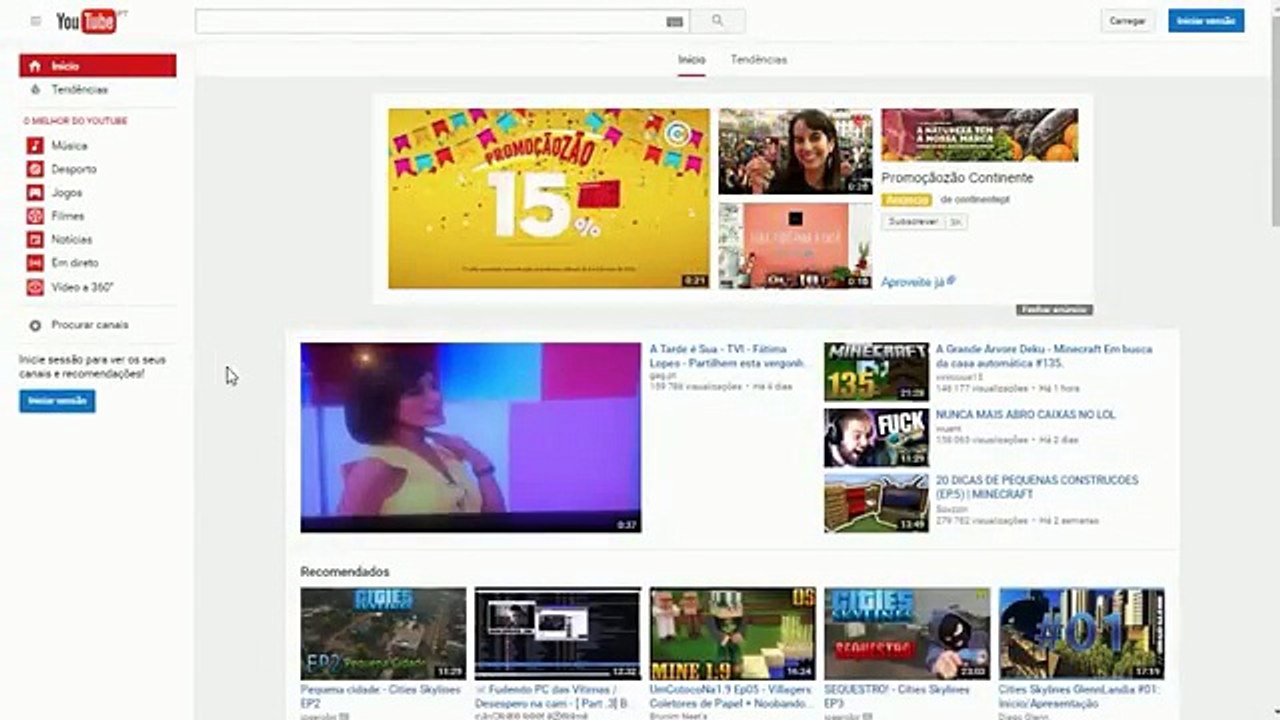
Task: Open A Grande Árvore Deku video title
Action: 1044,356
